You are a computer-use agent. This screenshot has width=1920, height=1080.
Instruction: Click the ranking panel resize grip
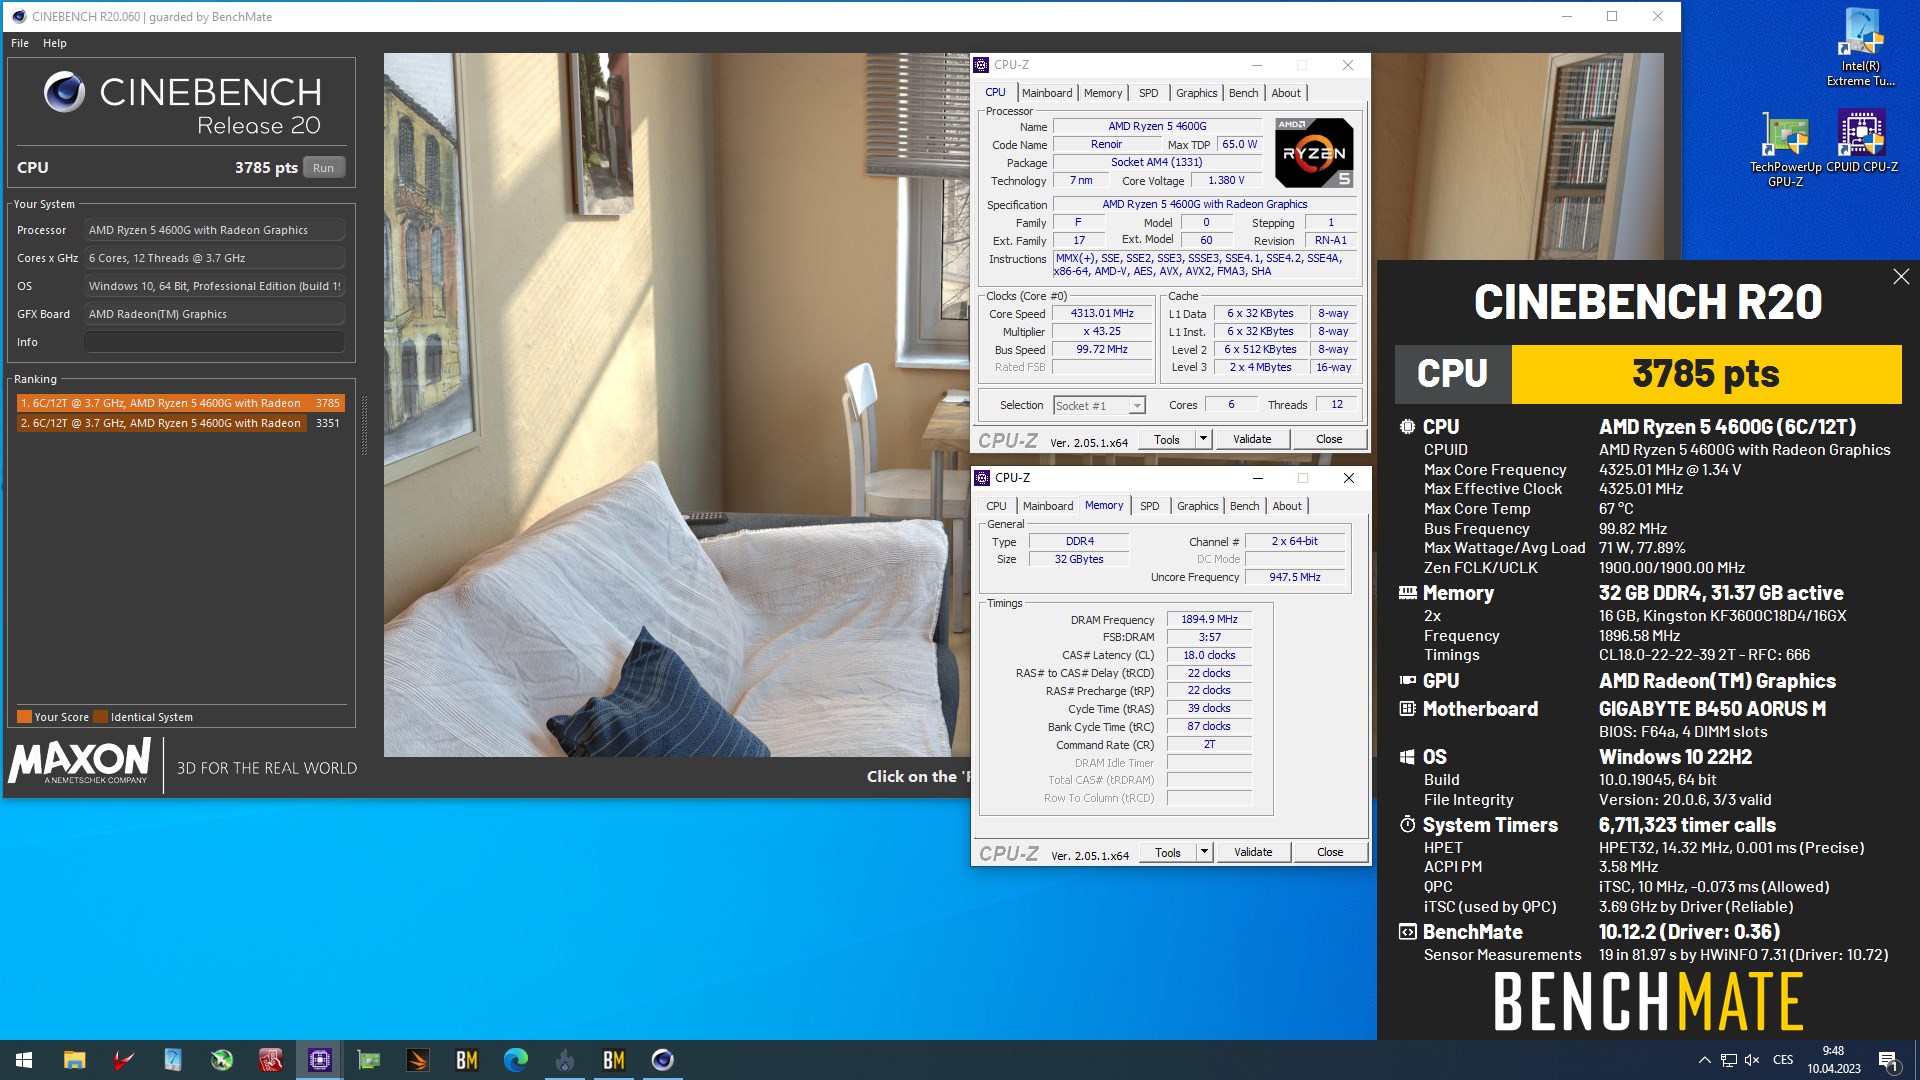364,425
